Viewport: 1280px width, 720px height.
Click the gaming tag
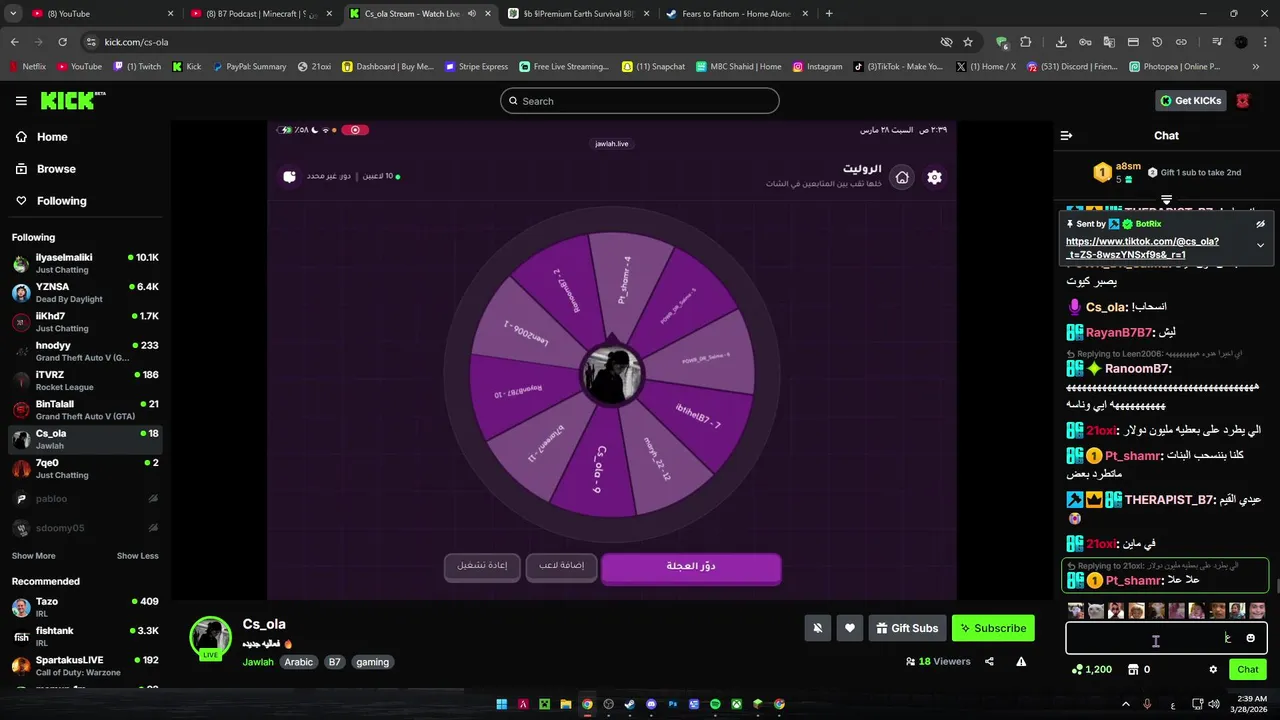(x=372, y=662)
